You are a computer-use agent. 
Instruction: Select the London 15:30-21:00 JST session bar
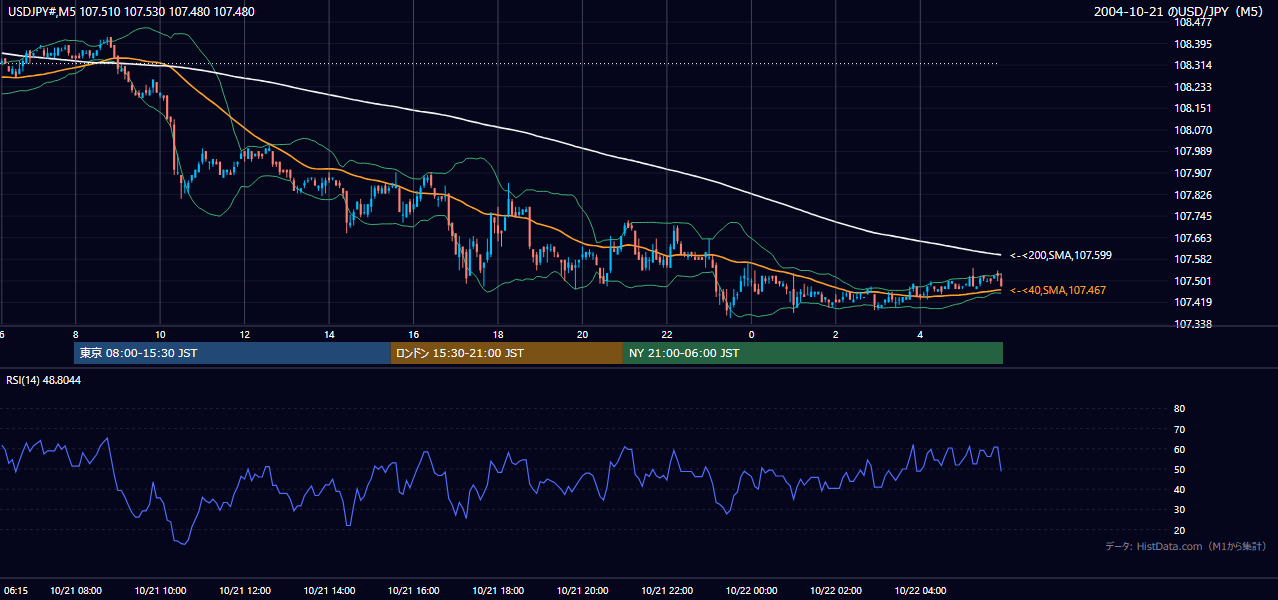506,353
